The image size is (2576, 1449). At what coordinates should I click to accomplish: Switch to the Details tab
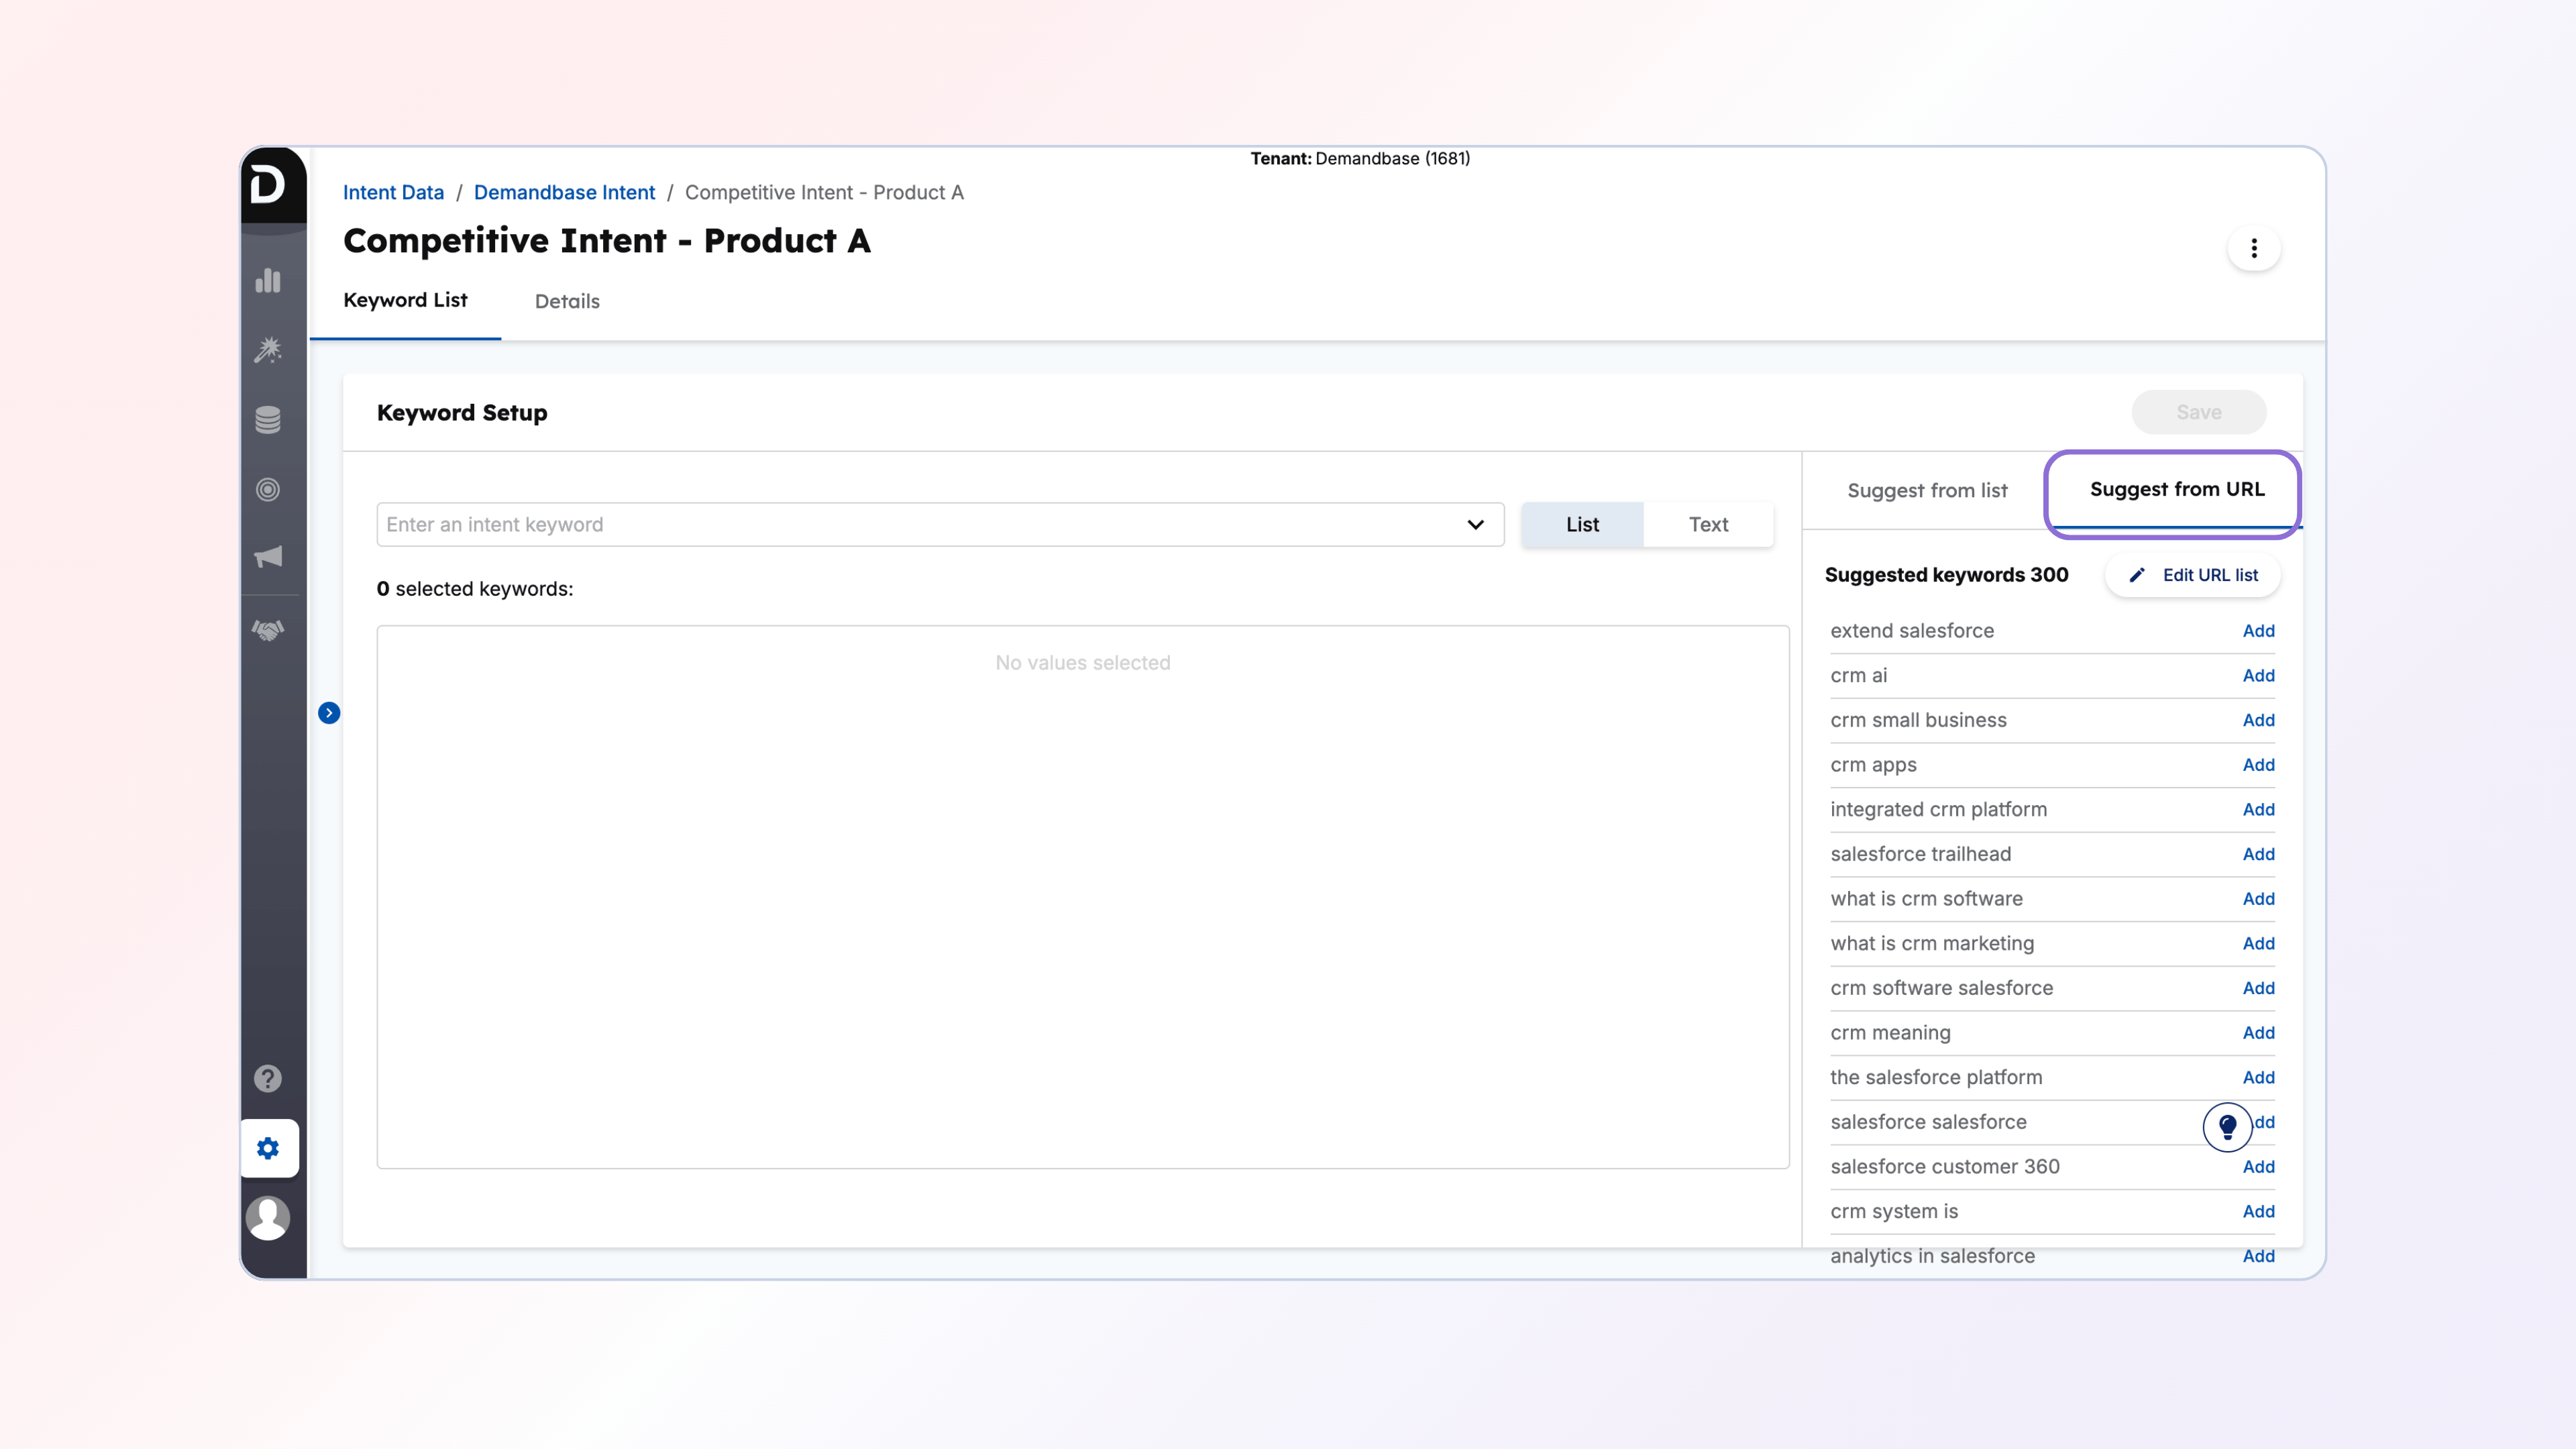(x=567, y=301)
